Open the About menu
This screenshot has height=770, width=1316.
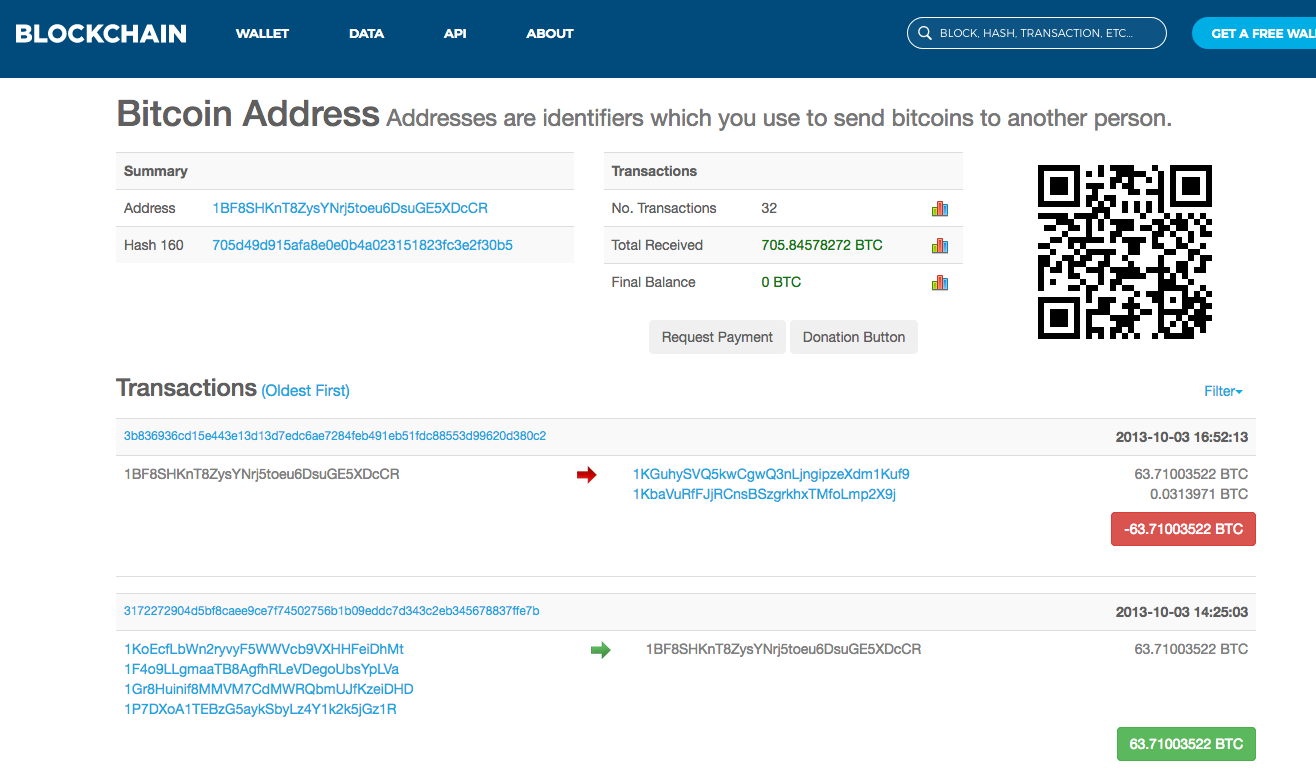[x=550, y=33]
